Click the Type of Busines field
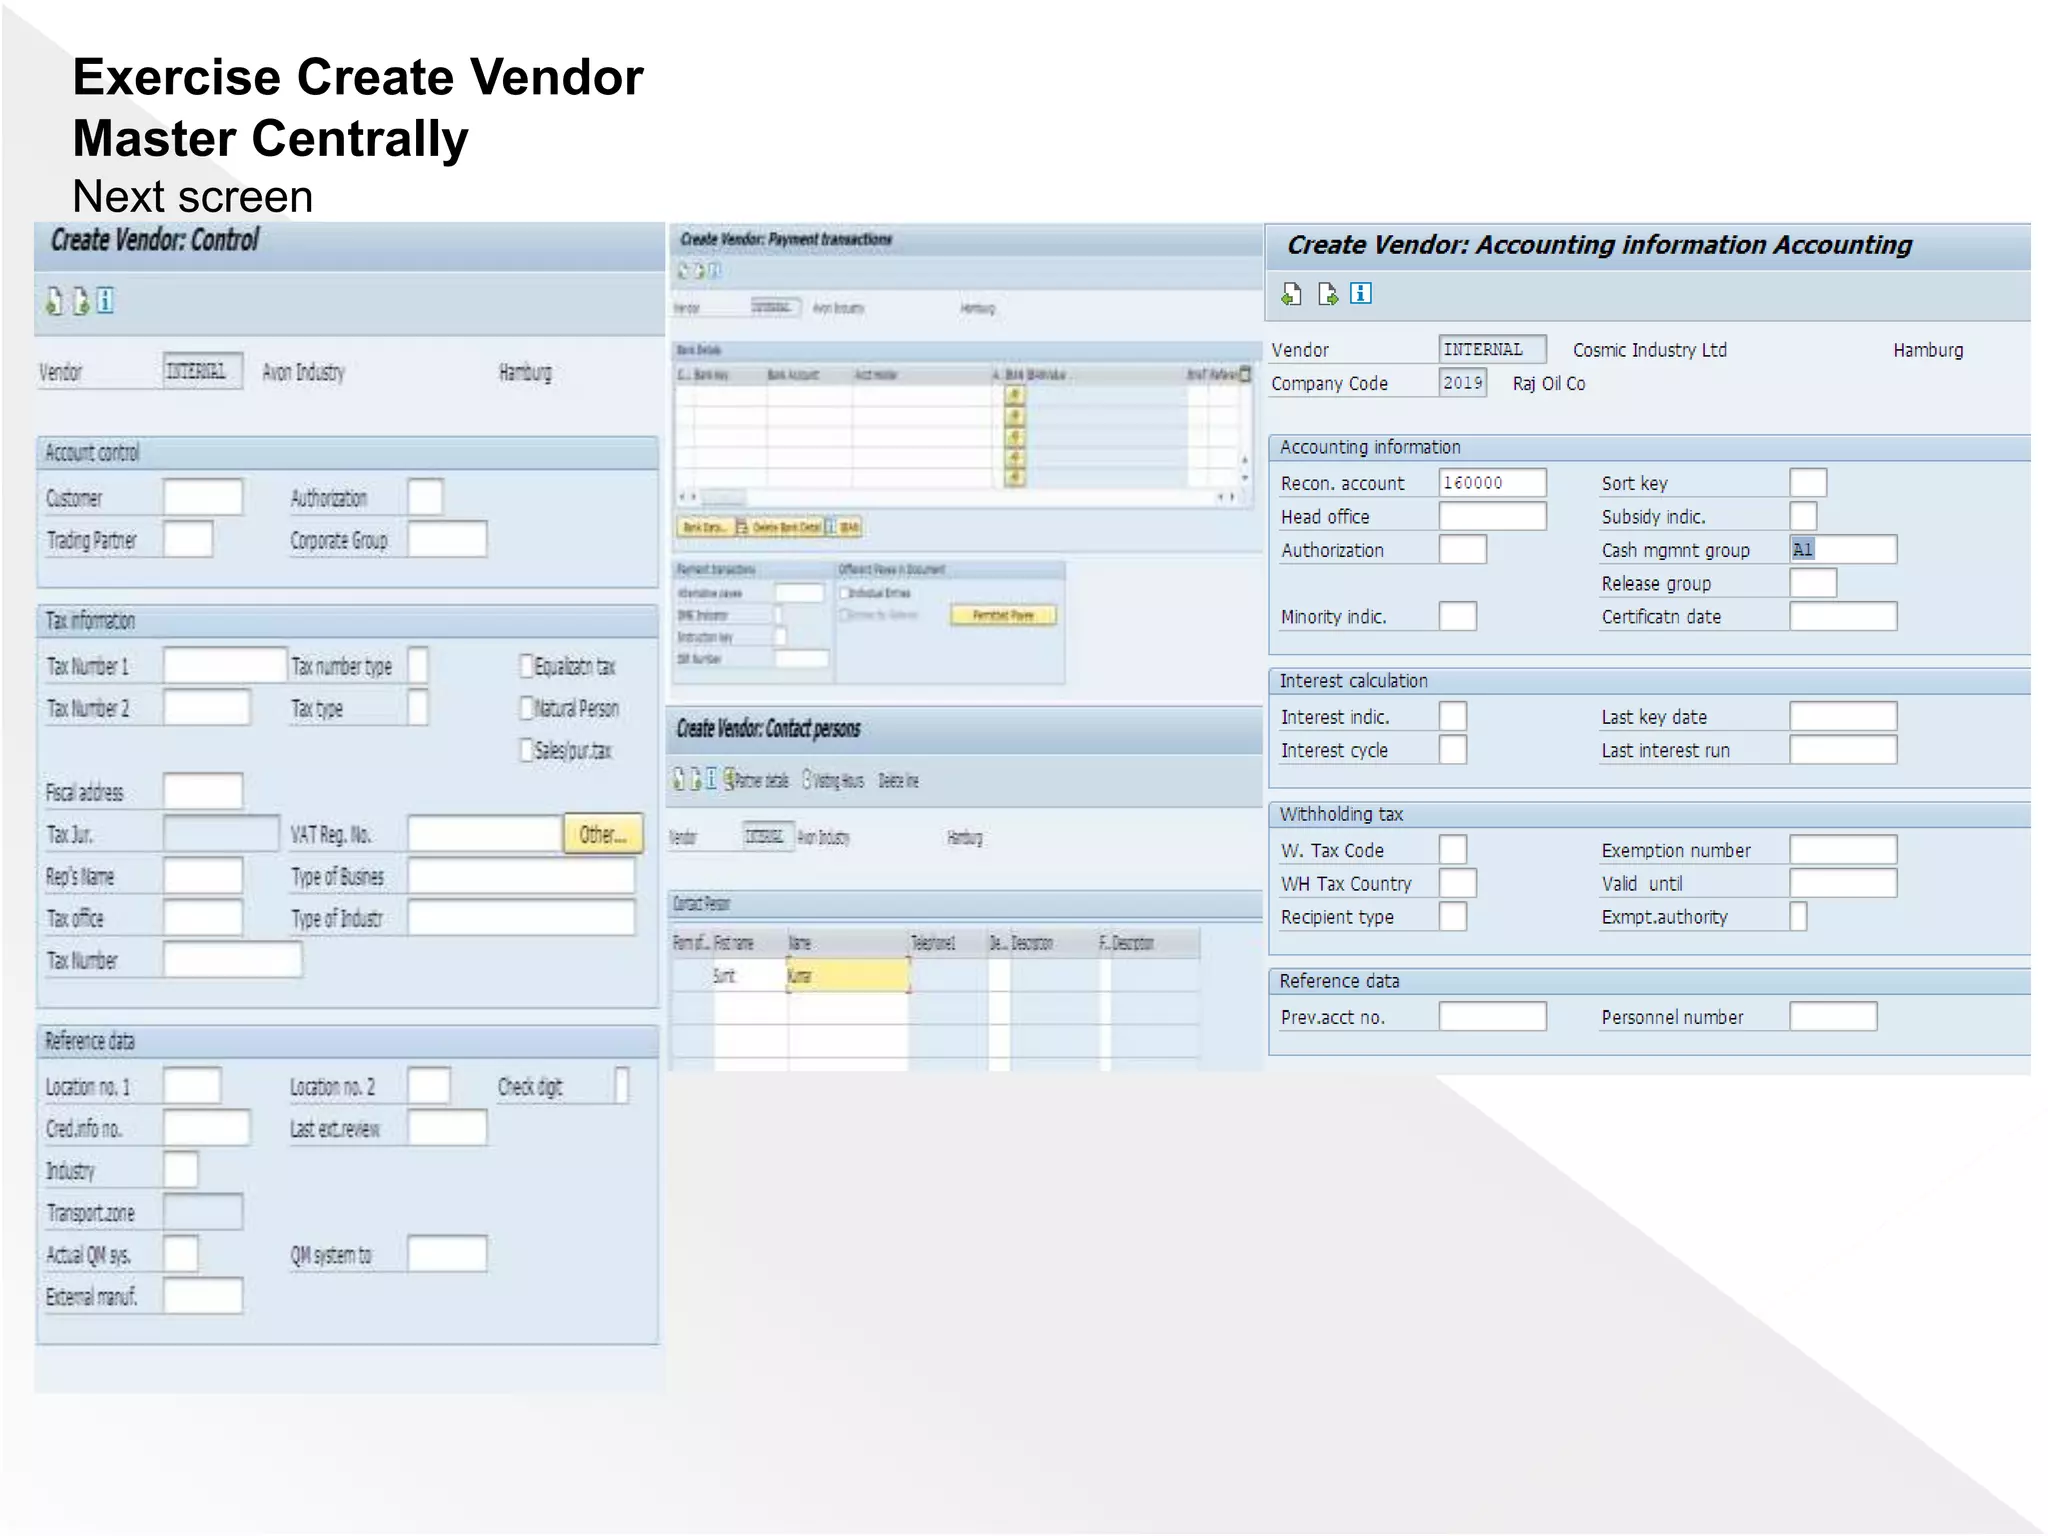Image resolution: width=2048 pixels, height=1536 pixels. click(521, 875)
